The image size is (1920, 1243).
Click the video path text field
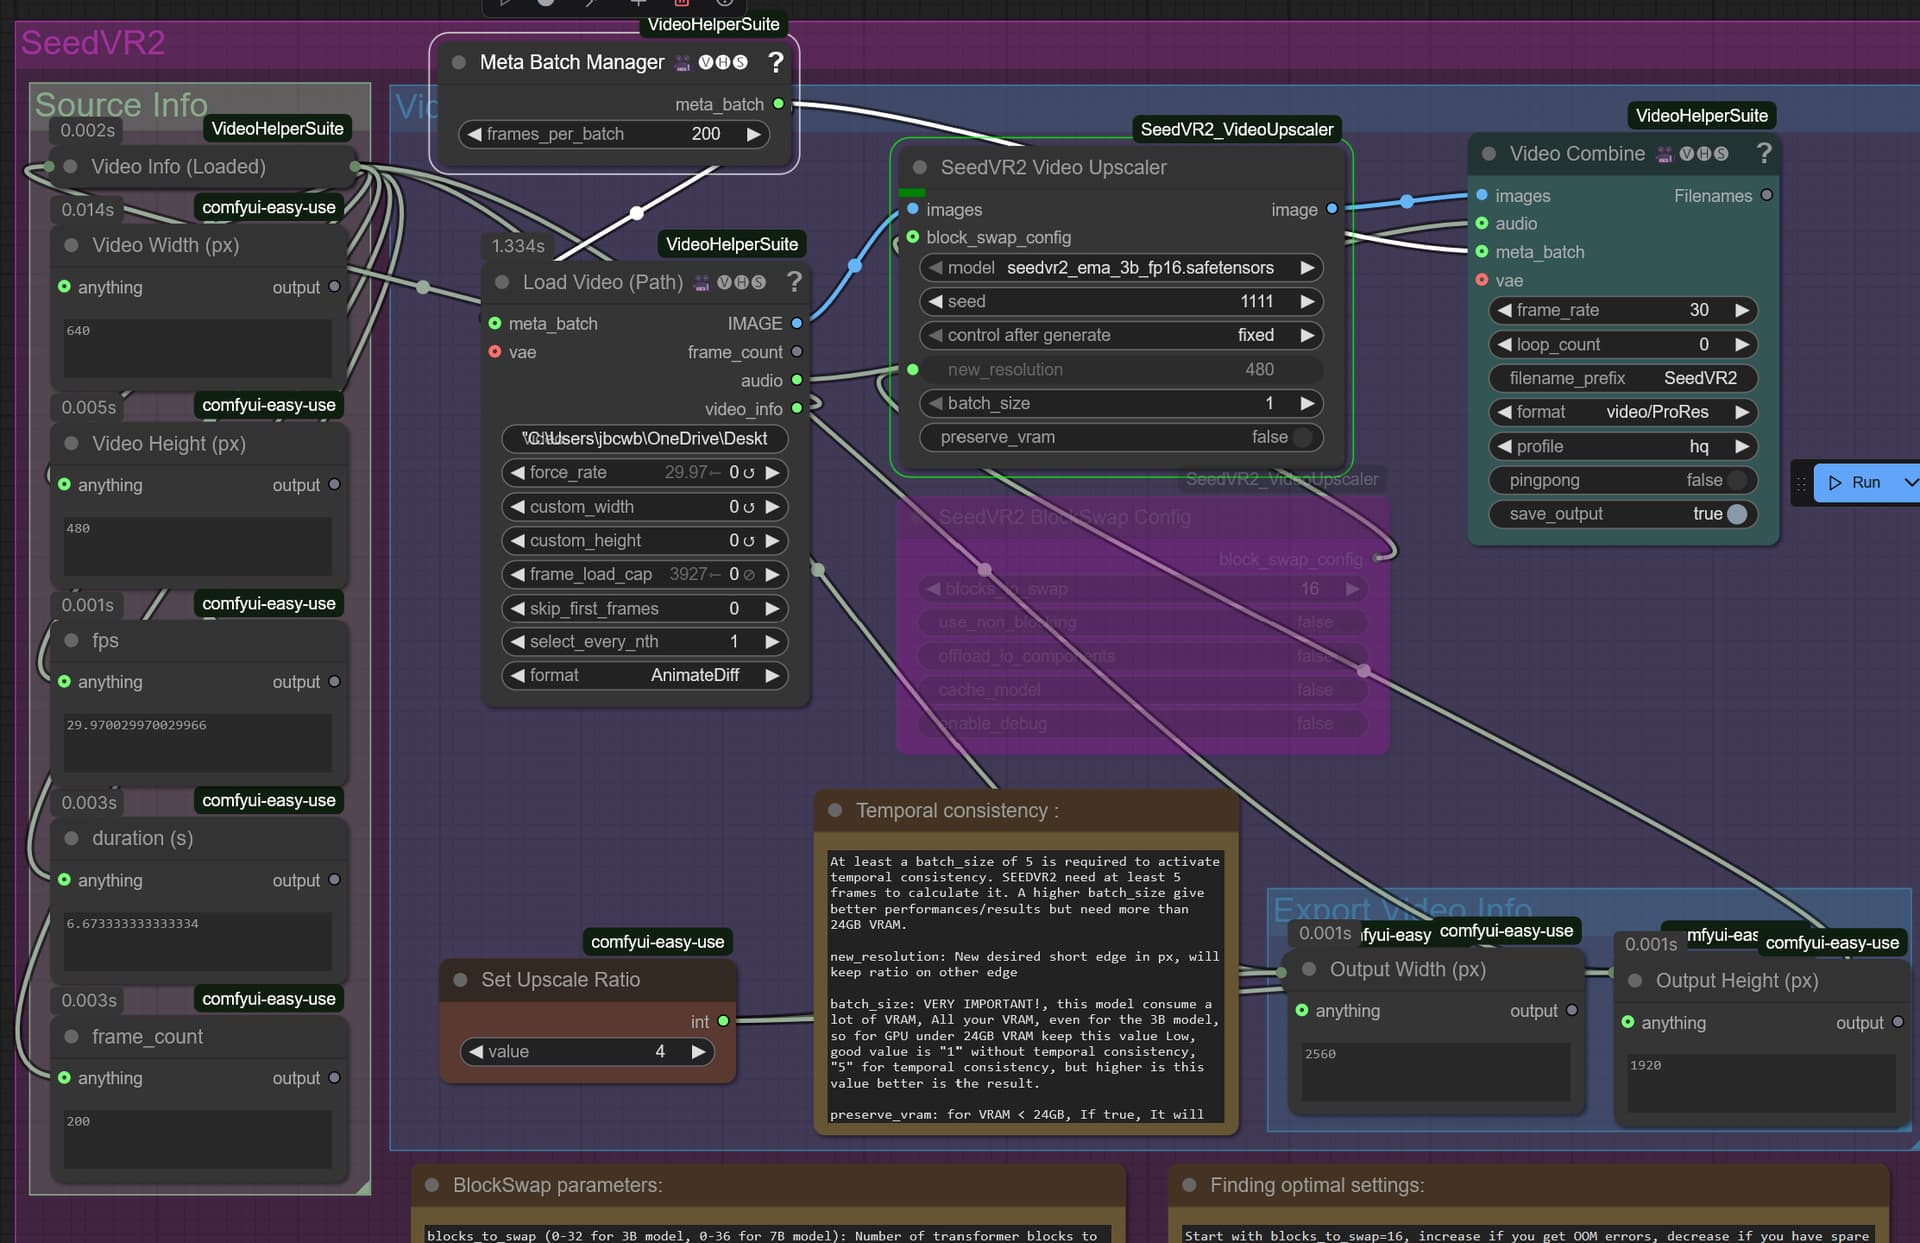(x=645, y=438)
